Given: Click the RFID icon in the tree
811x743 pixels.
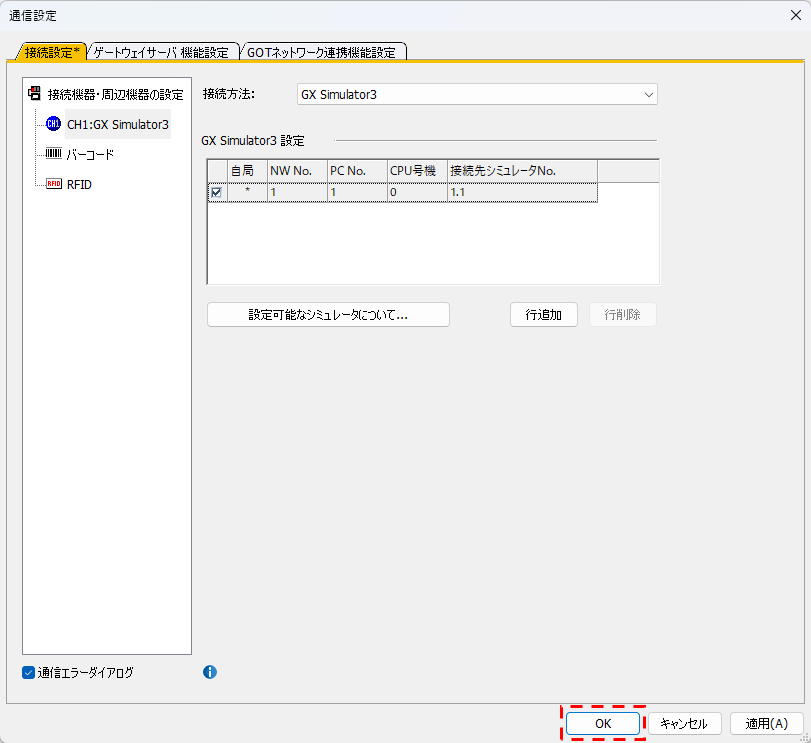Looking at the screenshot, I should pyautogui.click(x=54, y=184).
